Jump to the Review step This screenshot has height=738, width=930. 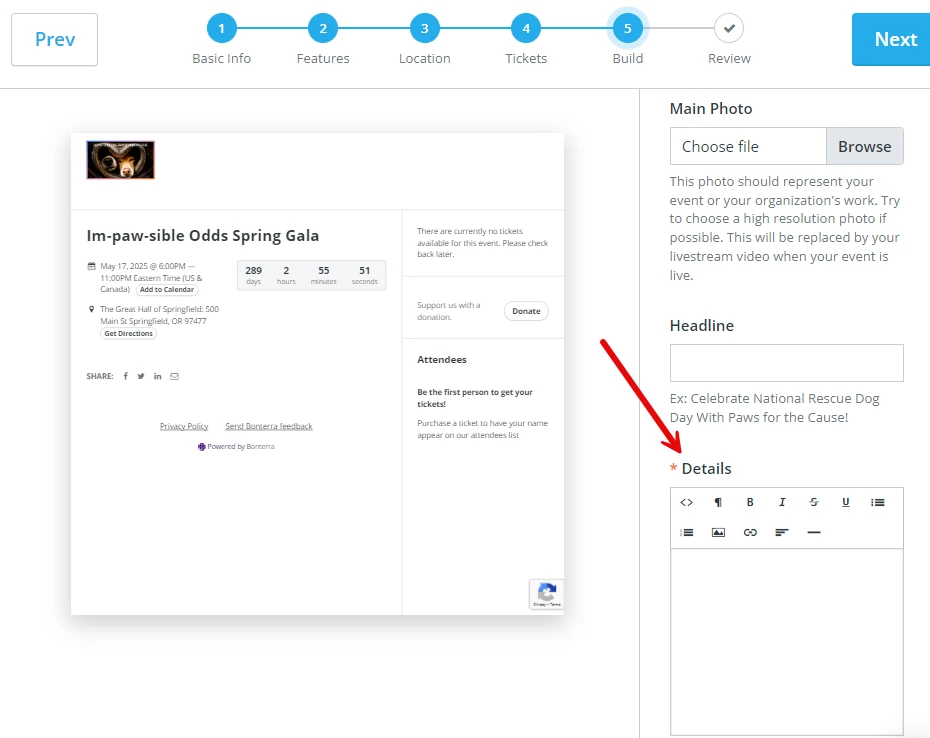pyautogui.click(x=729, y=28)
